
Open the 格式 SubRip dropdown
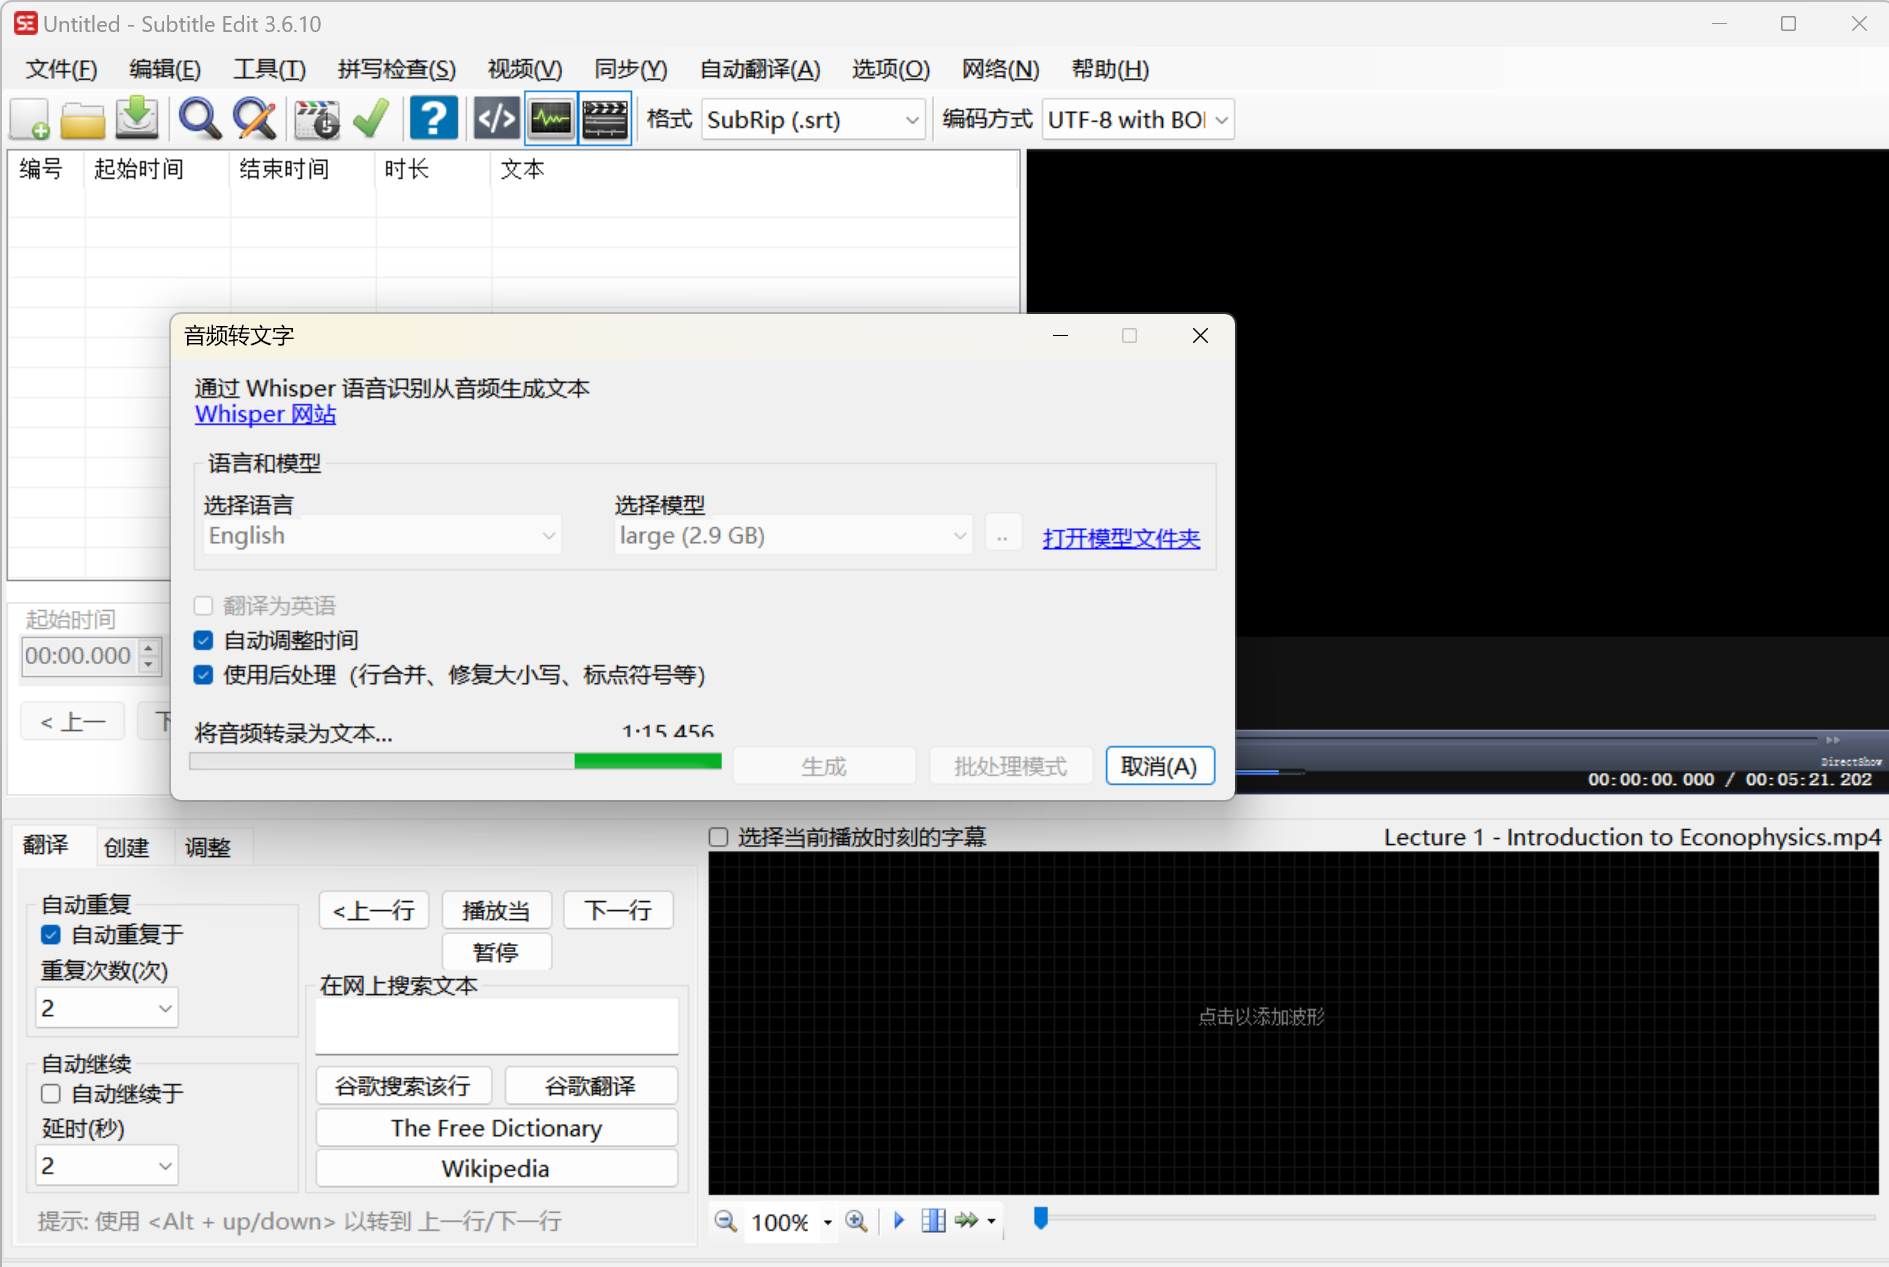point(812,119)
